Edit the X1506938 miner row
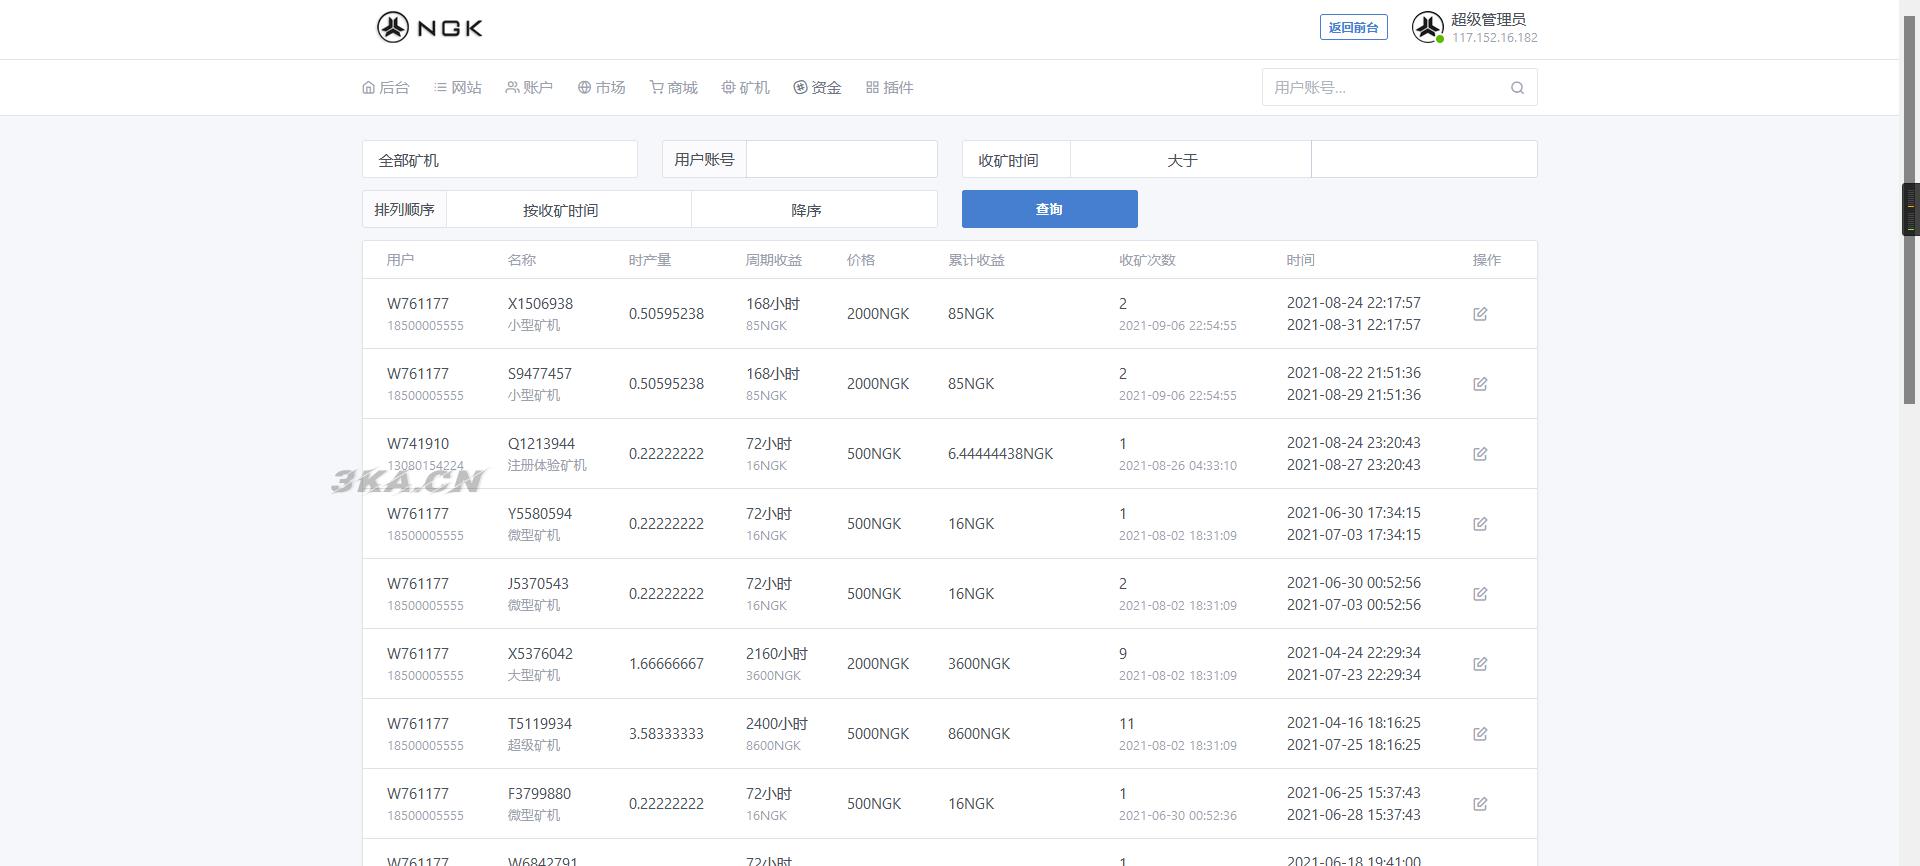This screenshot has height=866, width=1920. [x=1480, y=314]
